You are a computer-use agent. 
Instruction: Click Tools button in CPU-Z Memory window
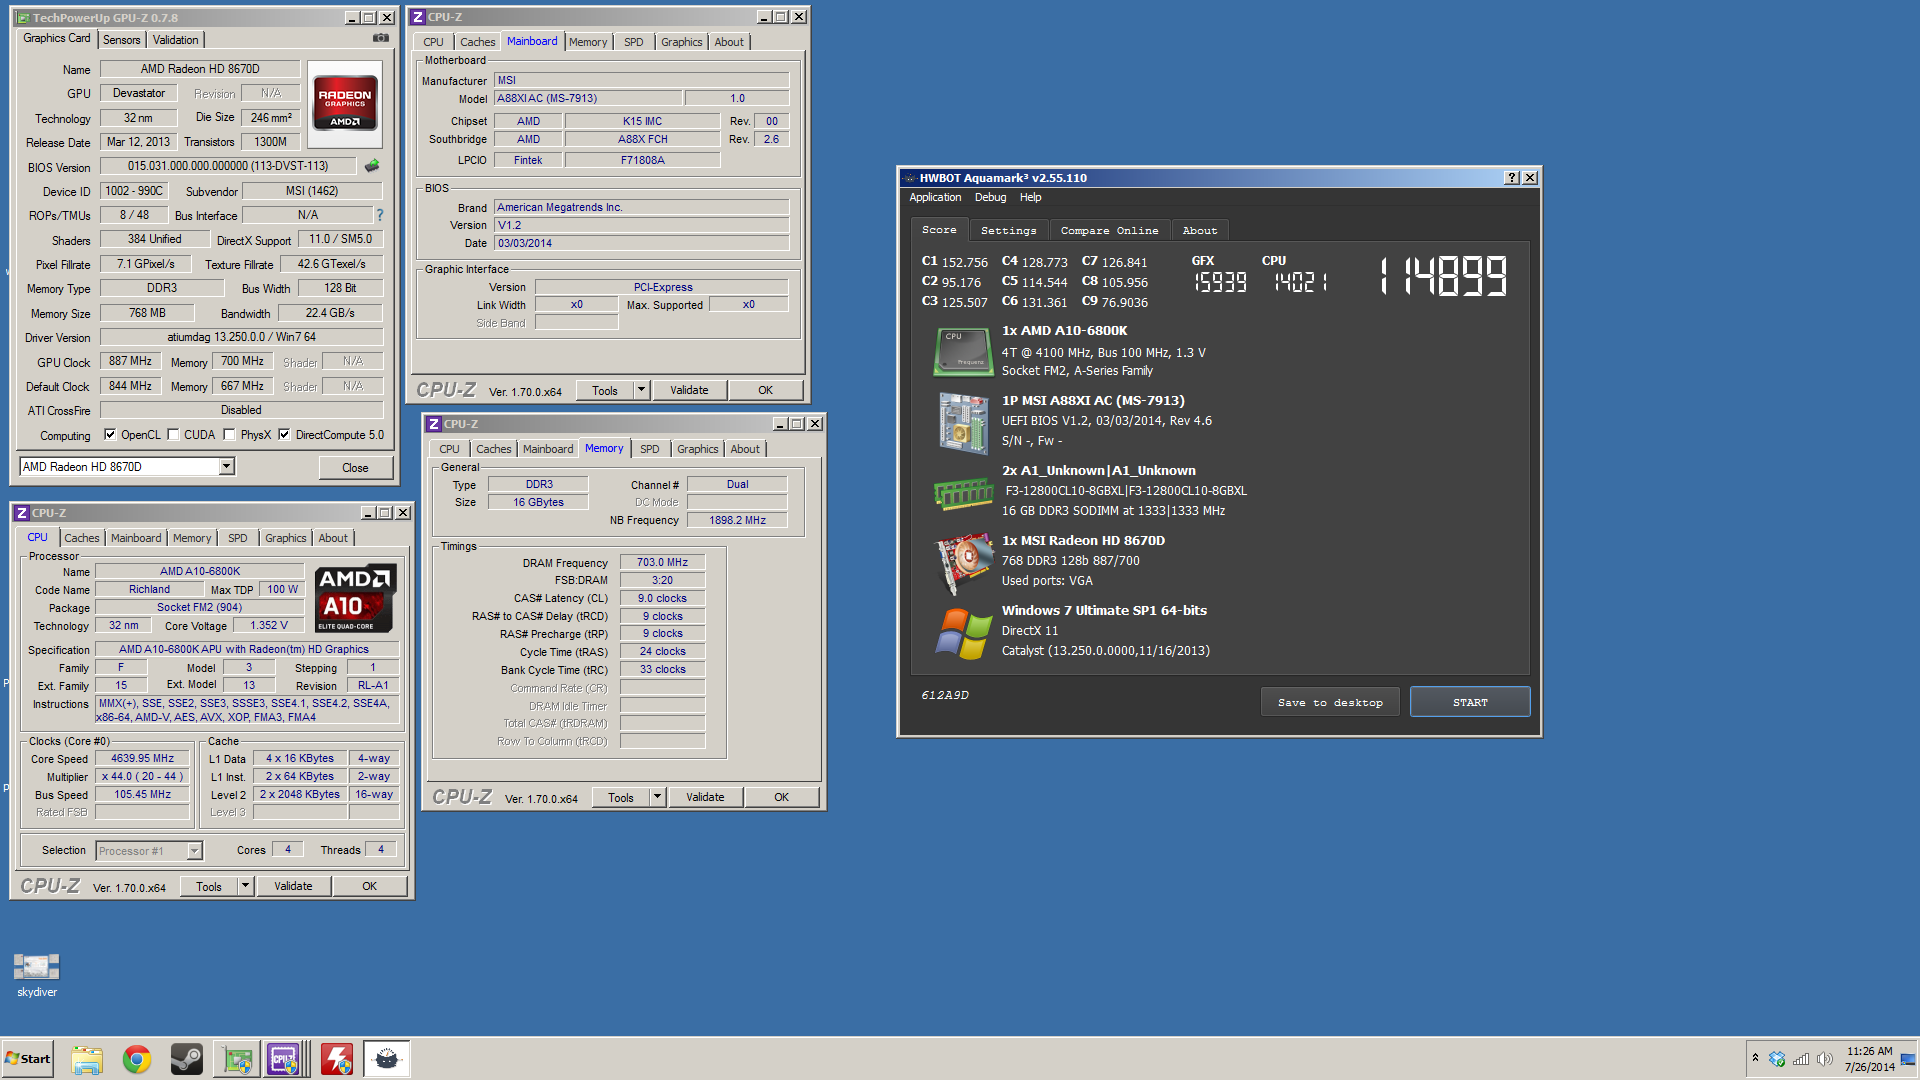pos(621,797)
